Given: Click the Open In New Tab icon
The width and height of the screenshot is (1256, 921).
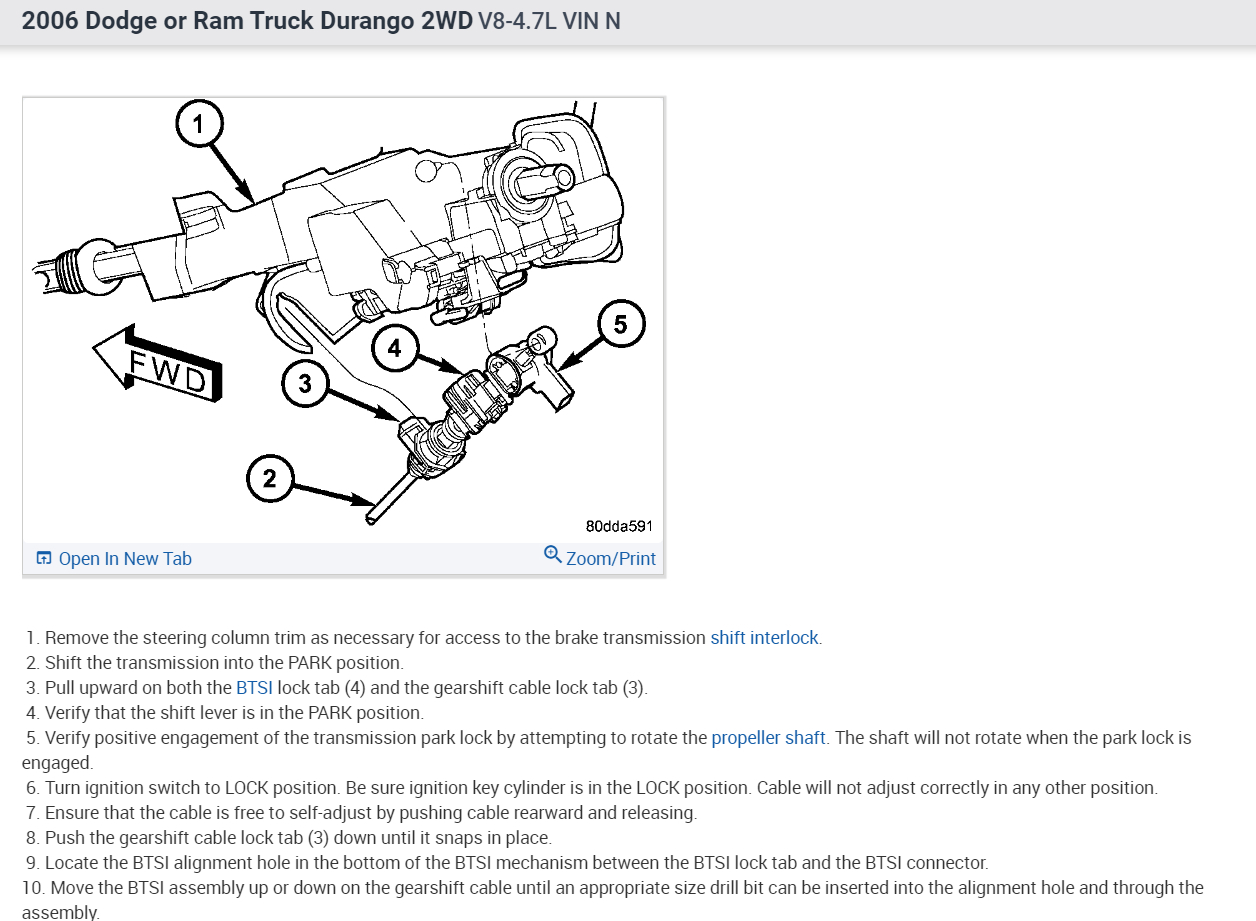Looking at the screenshot, I should pyautogui.click(x=43, y=559).
